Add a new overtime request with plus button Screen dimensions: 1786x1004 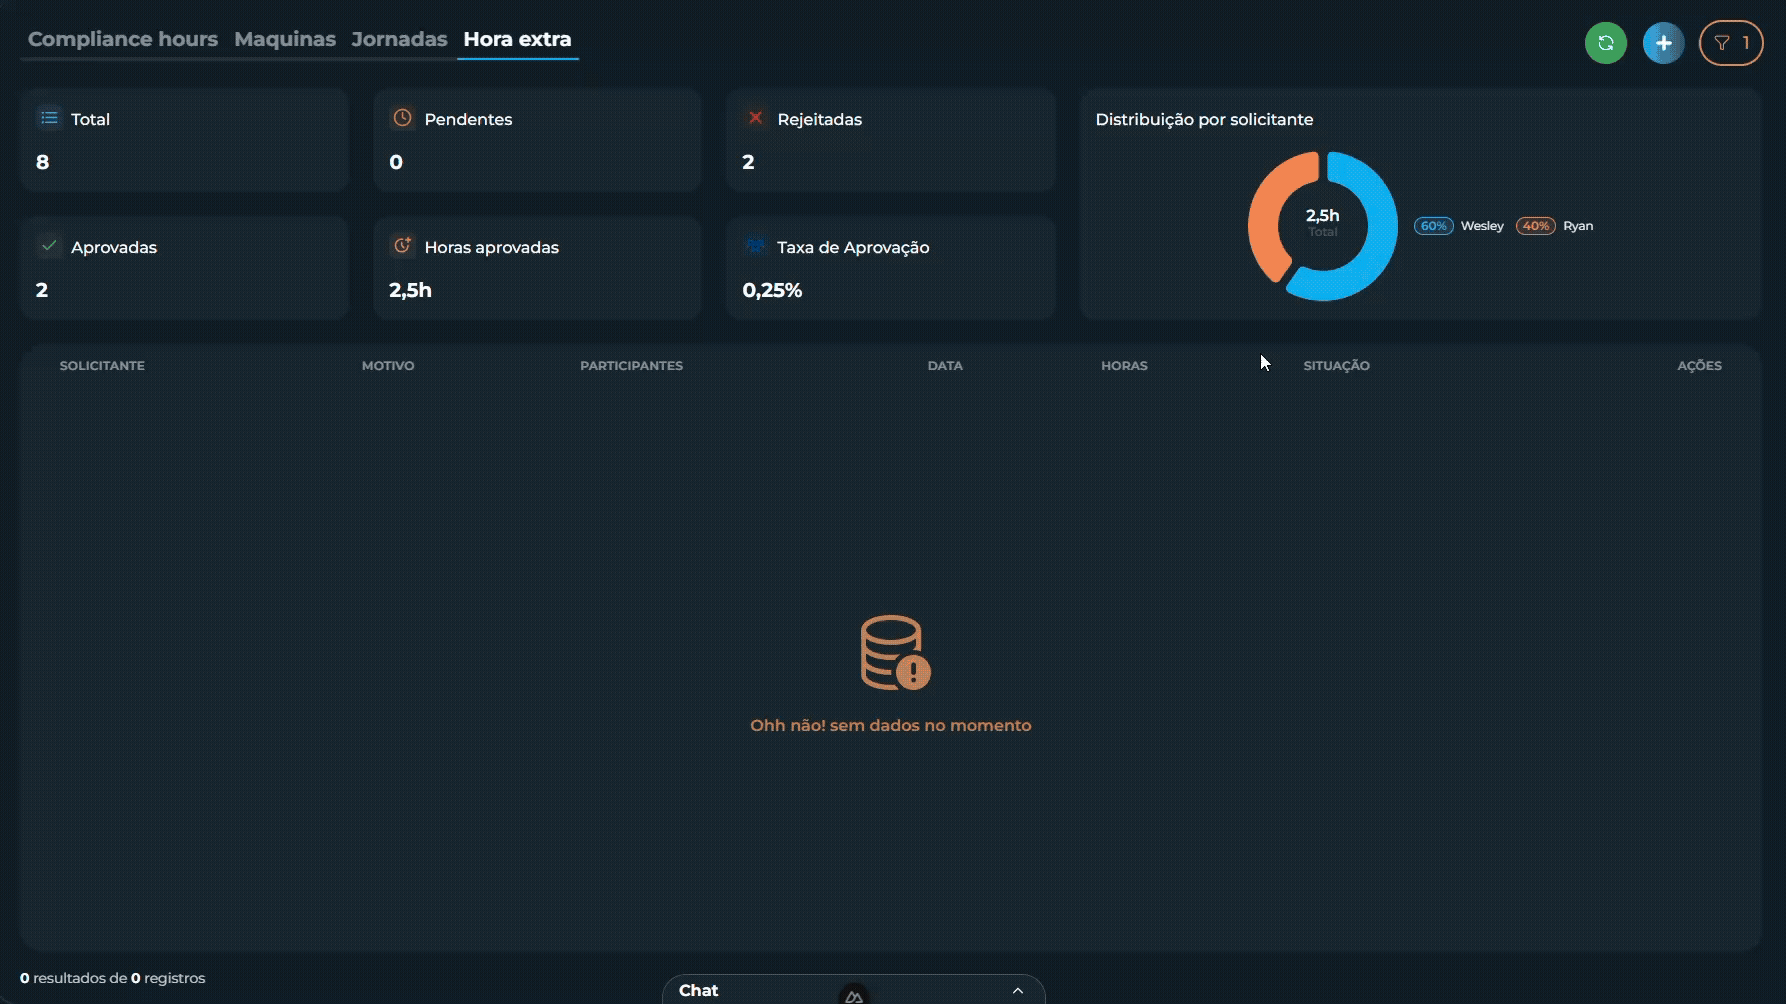click(1664, 43)
